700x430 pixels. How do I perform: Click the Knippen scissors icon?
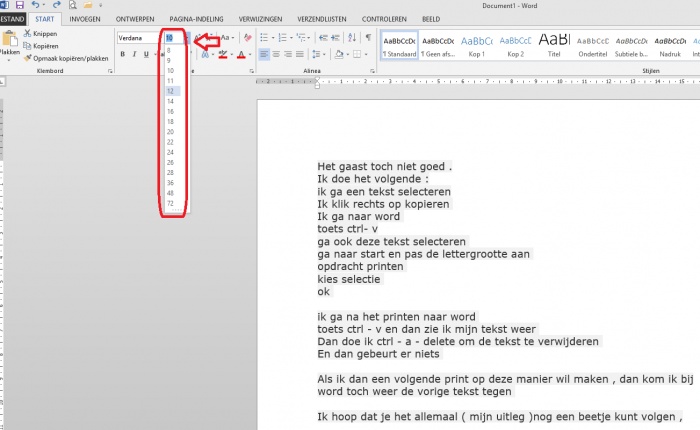tap(28, 33)
